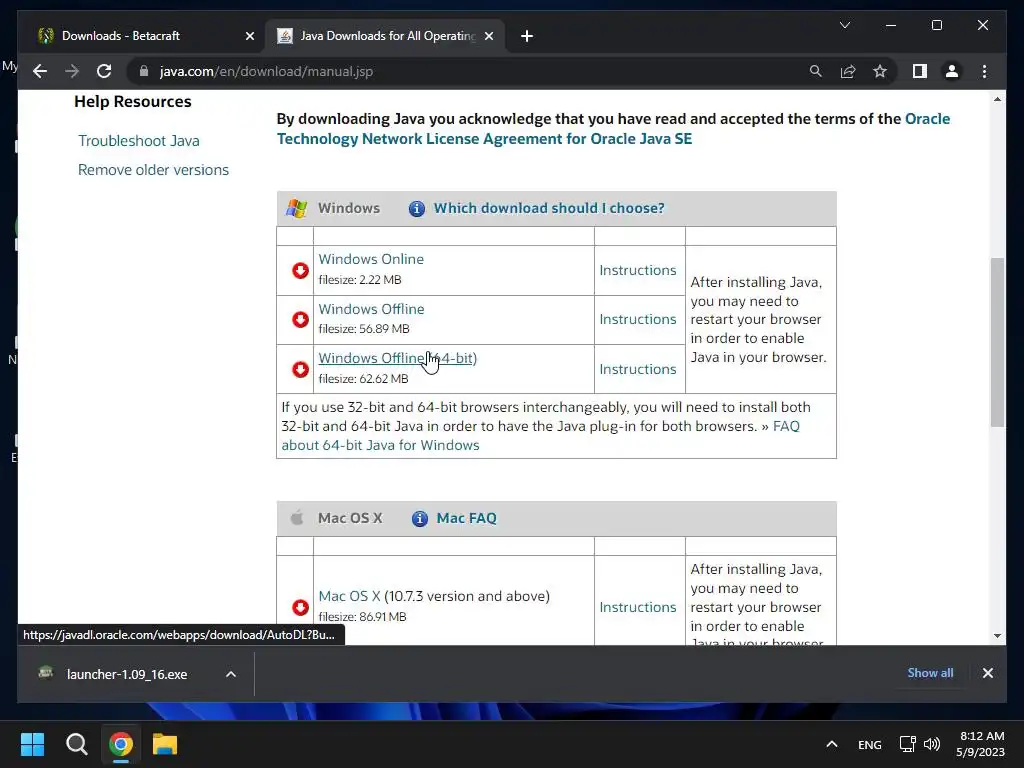Open the Mac FAQ link
Image resolution: width=1024 pixels, height=768 pixels.
(x=466, y=519)
